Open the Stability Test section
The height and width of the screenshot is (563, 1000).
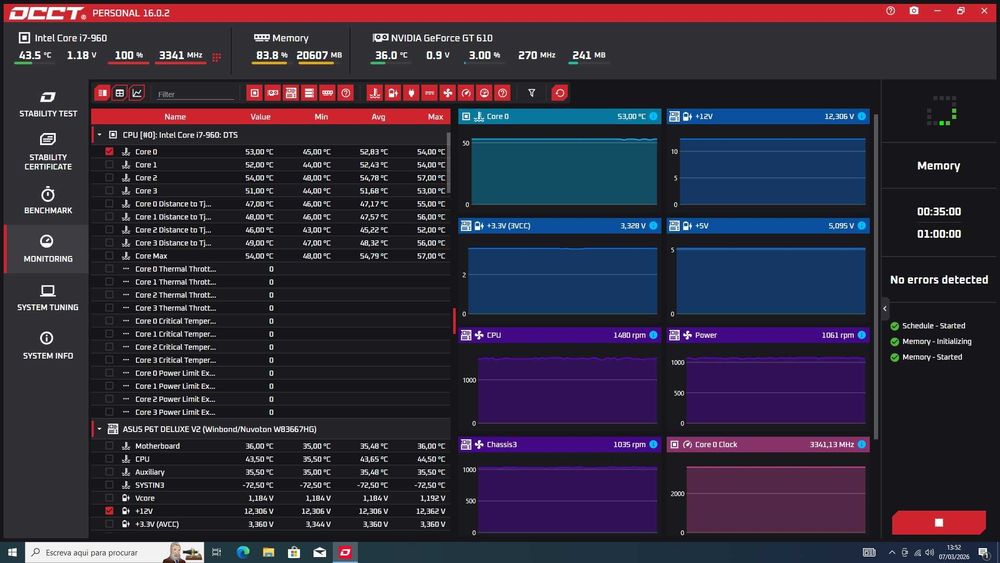pos(47,104)
